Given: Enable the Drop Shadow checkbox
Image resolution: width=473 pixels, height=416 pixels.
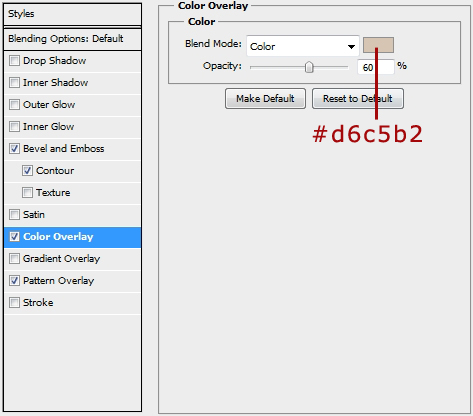Looking at the screenshot, I should coord(14,61).
